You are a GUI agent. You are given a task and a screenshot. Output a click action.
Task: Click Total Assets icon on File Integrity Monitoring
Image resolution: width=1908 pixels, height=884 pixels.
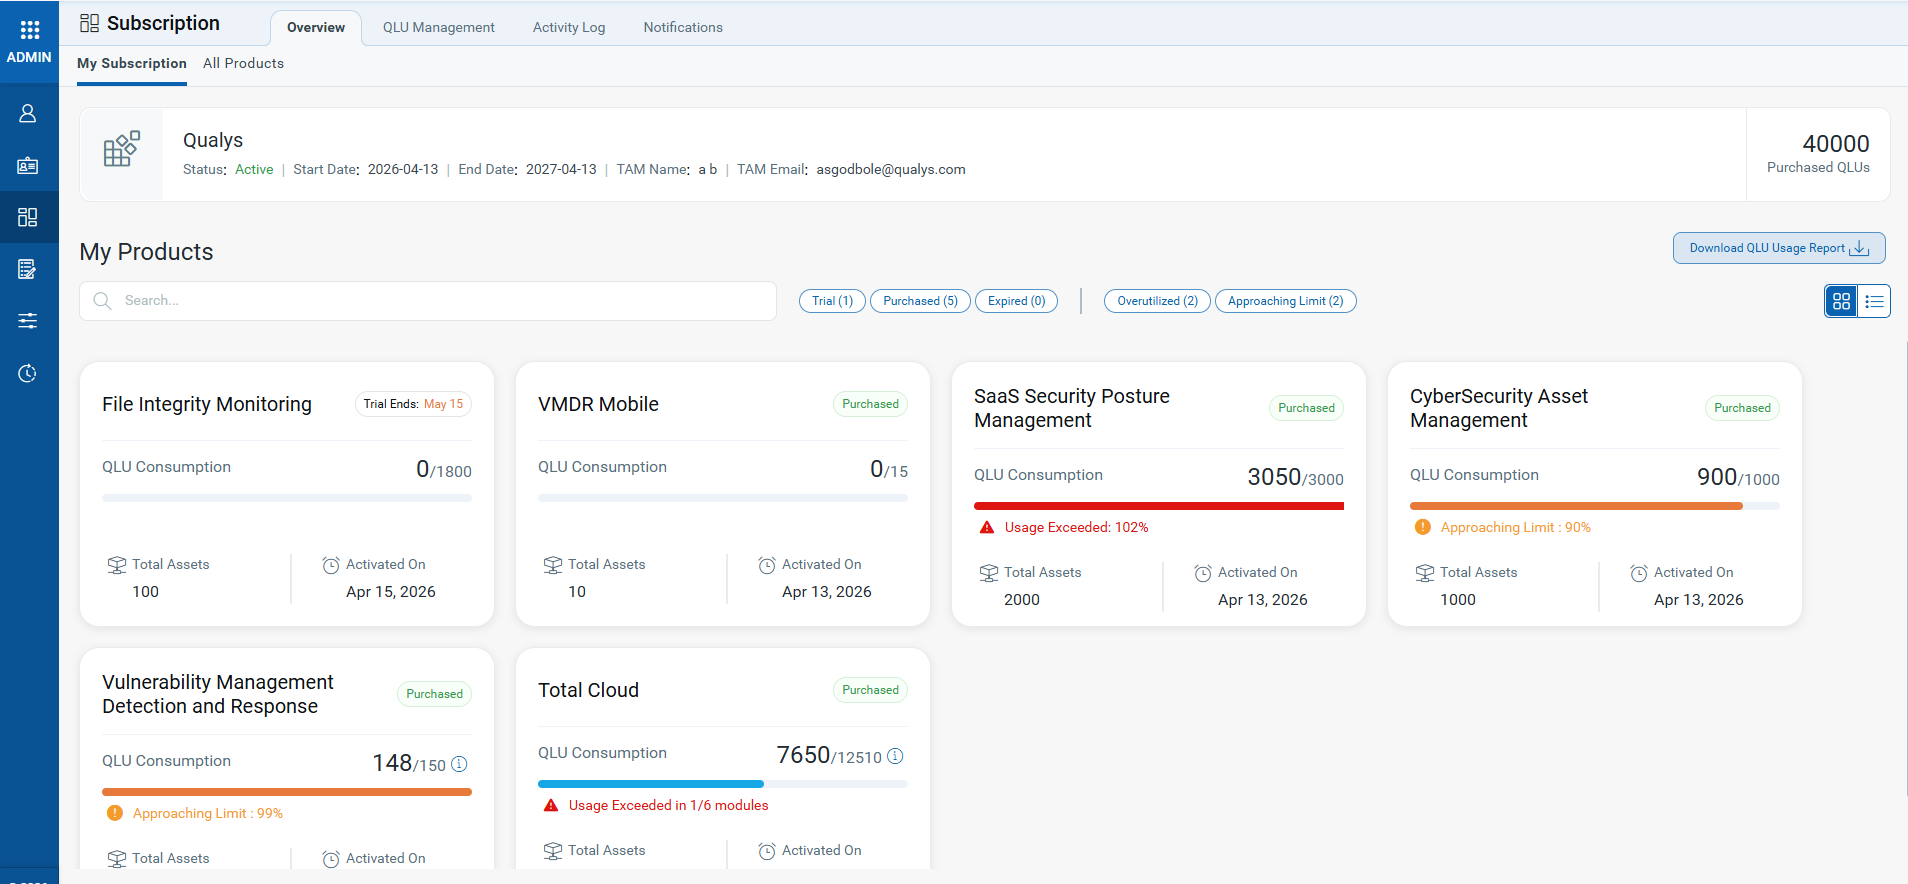coord(117,565)
